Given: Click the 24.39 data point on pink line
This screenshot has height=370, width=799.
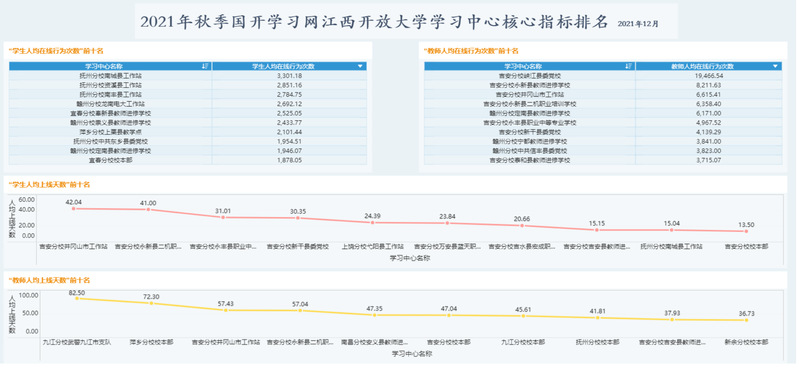Looking at the screenshot, I should pos(373,223).
